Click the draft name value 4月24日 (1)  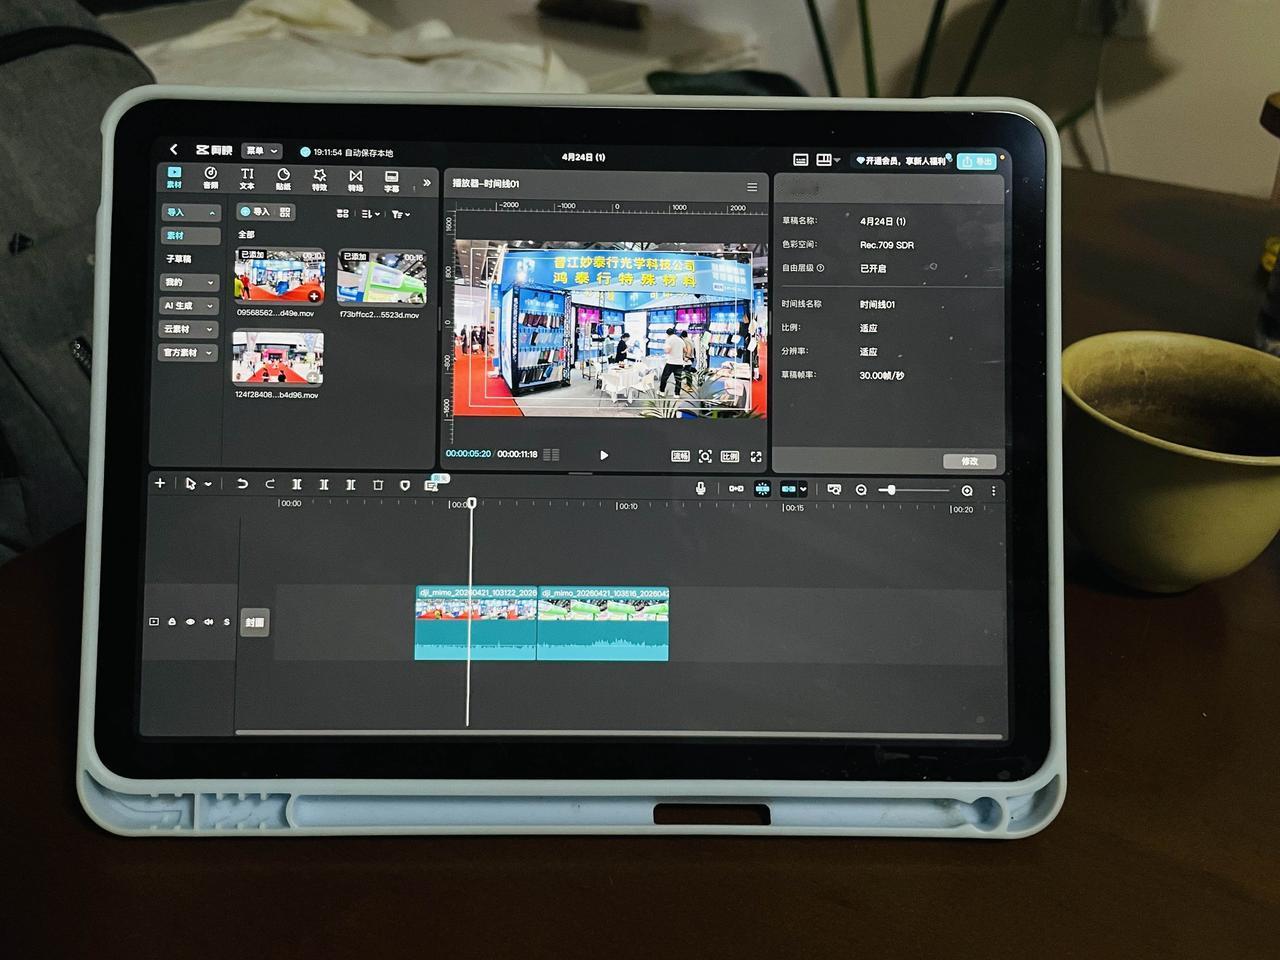(883, 221)
